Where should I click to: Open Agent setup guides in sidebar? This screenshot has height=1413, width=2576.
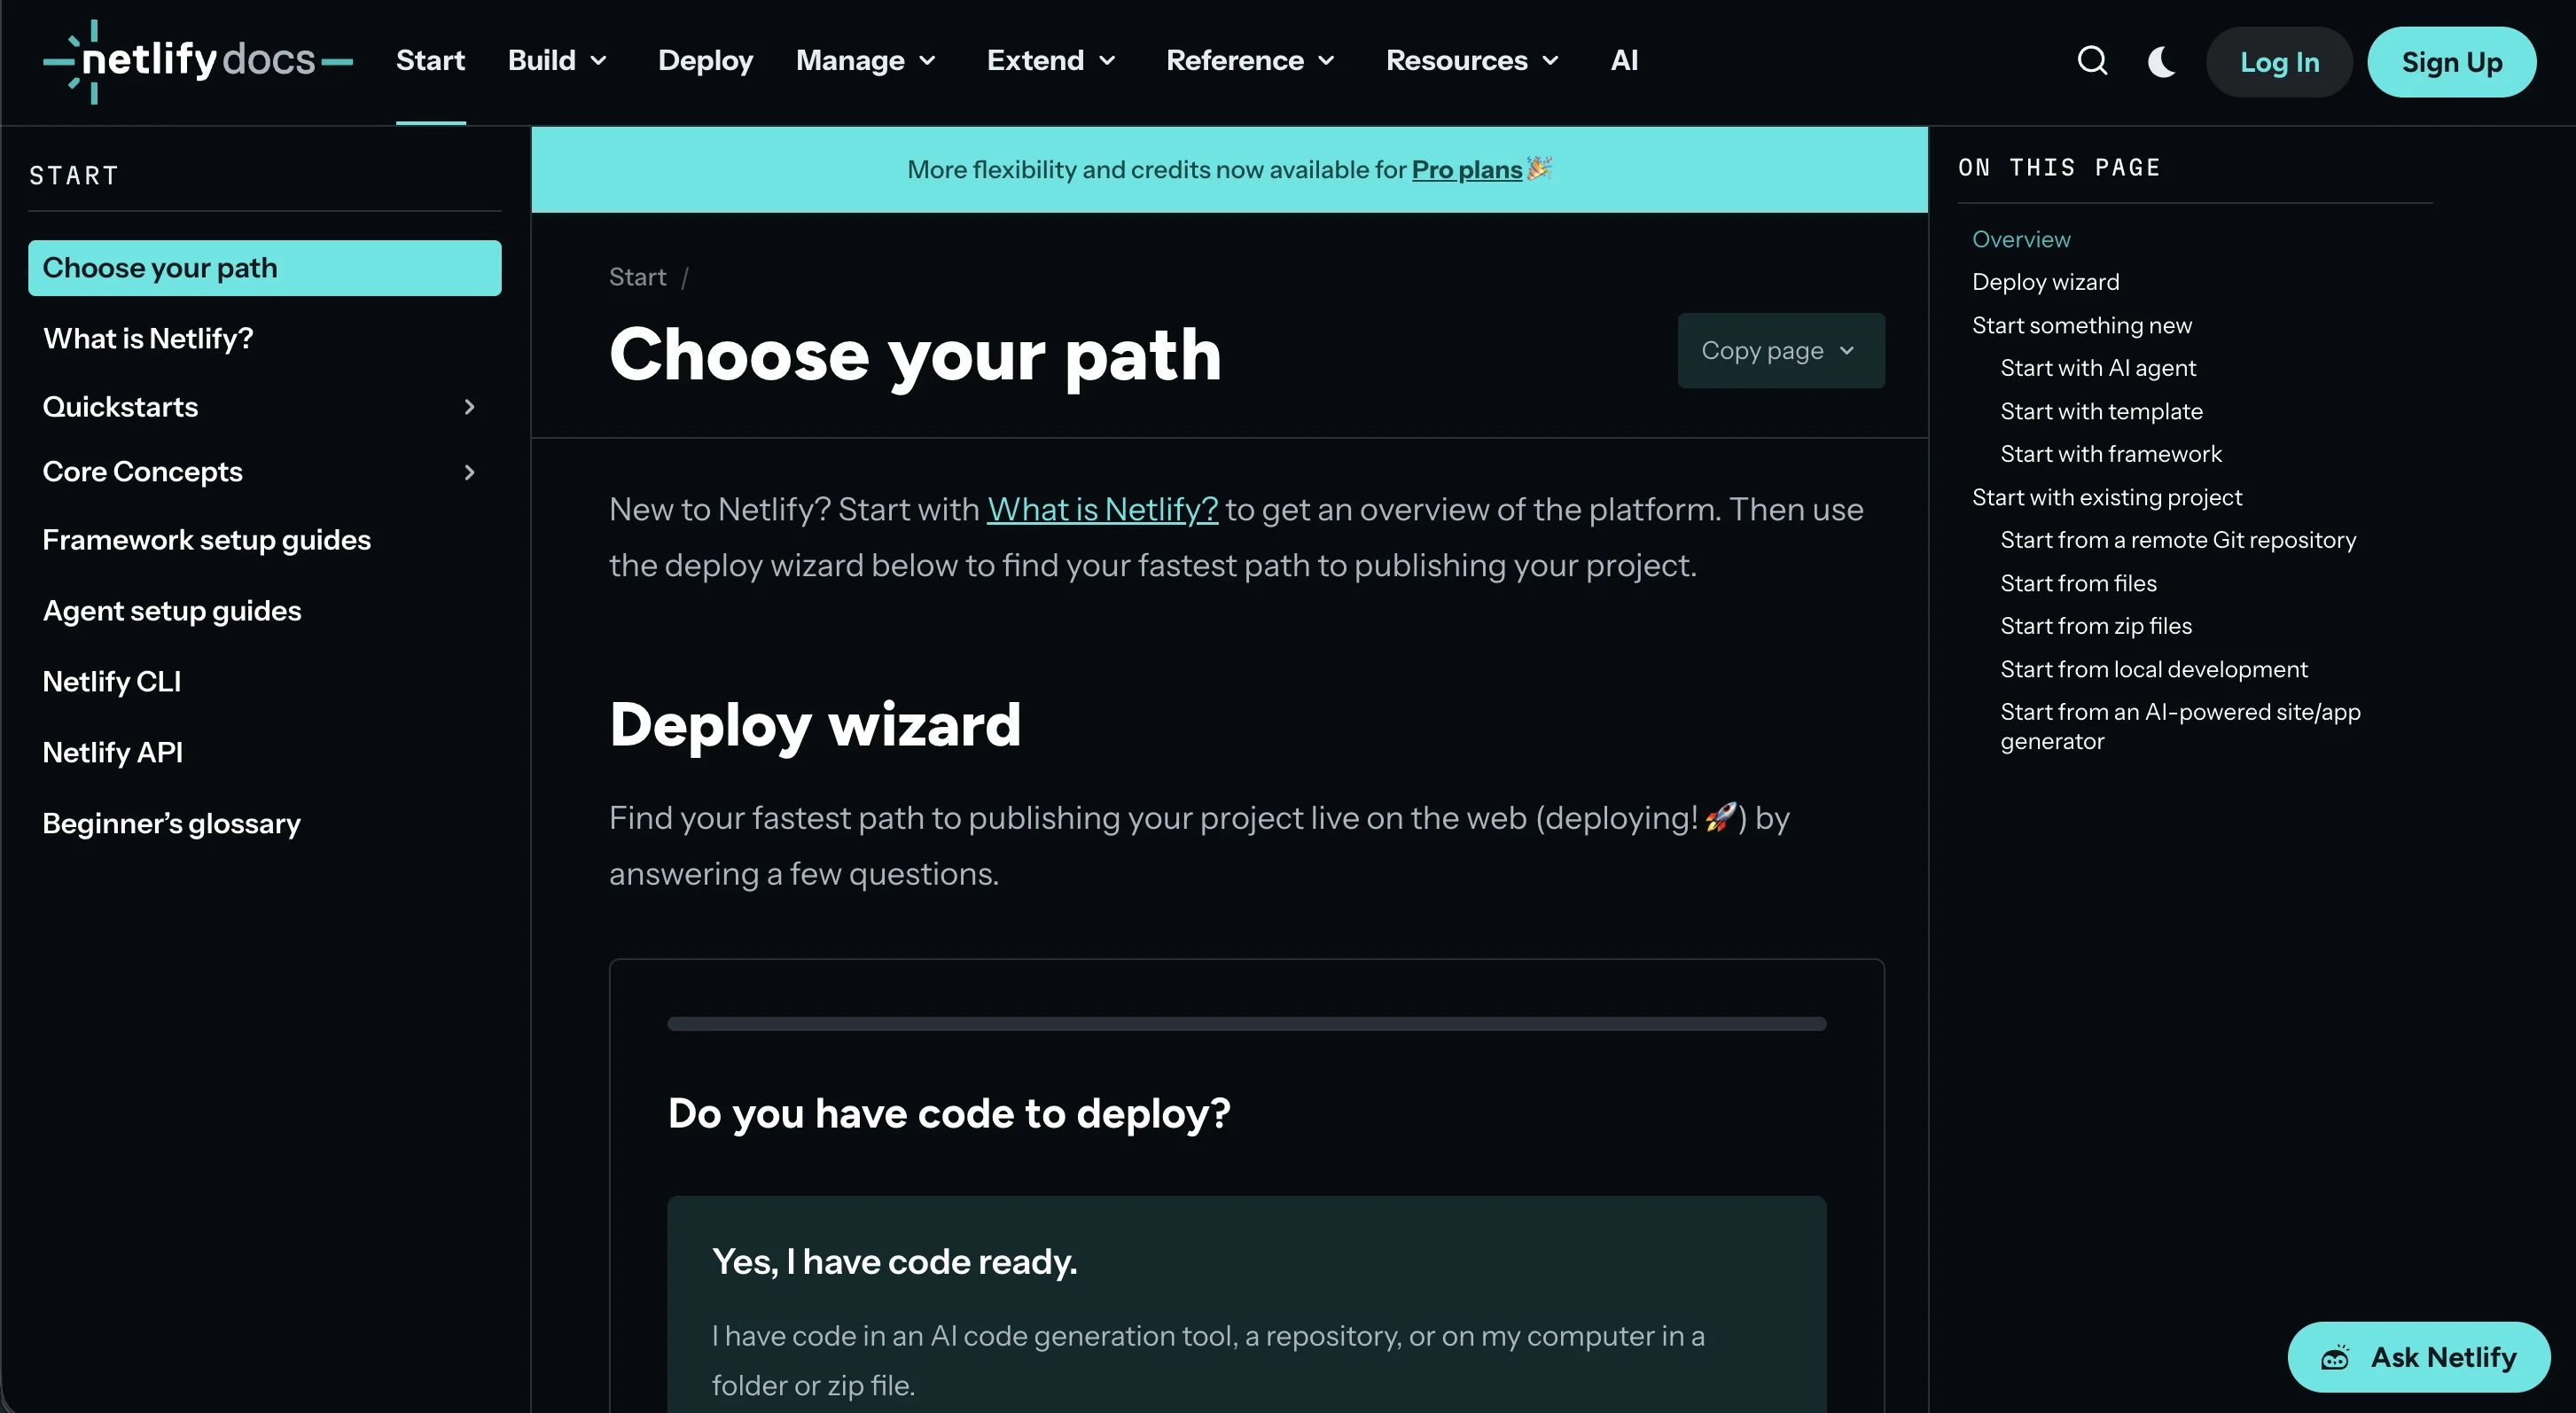pyautogui.click(x=171, y=611)
